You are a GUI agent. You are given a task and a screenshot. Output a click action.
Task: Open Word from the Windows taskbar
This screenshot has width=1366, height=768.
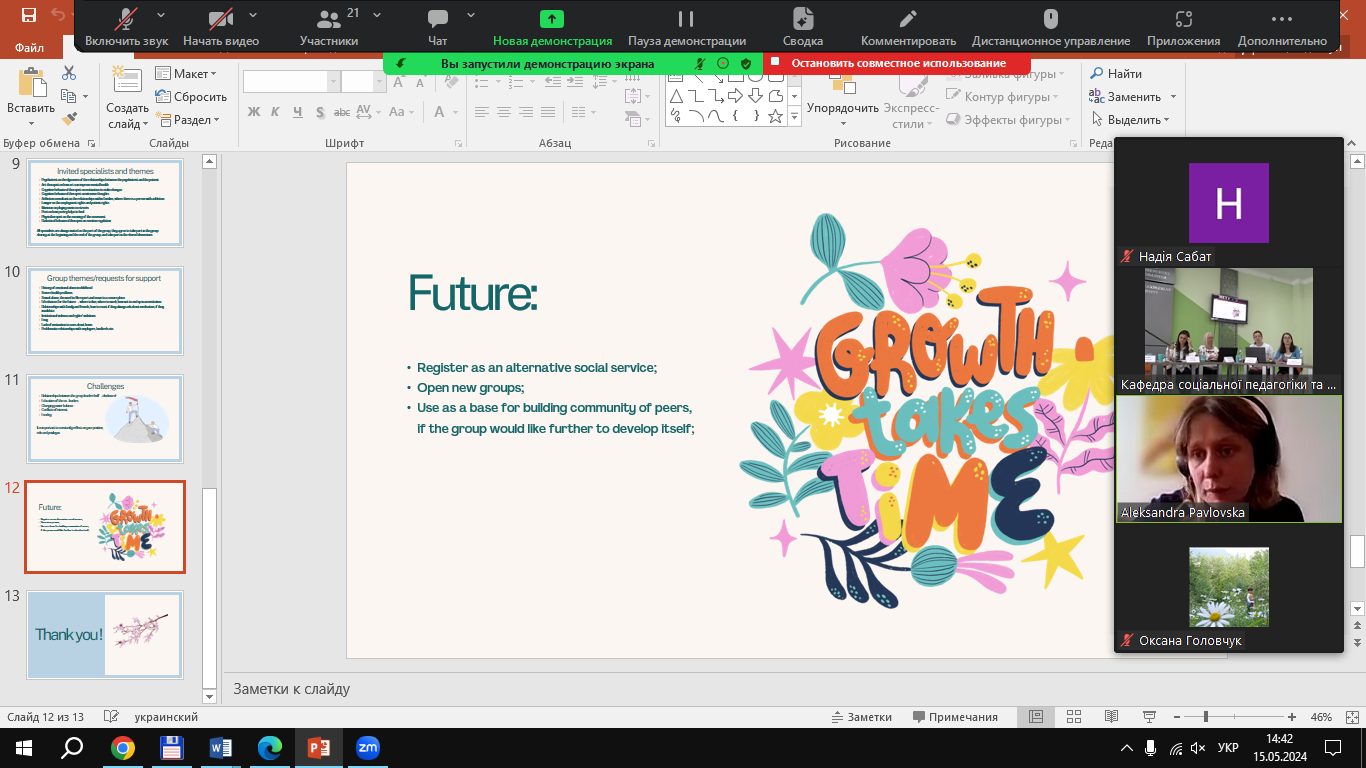coord(220,748)
